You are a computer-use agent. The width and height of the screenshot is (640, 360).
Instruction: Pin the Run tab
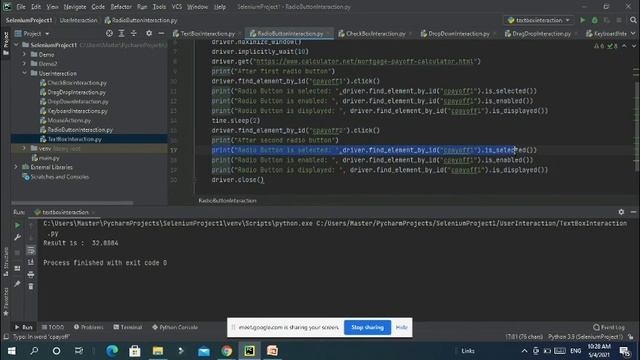(18, 284)
